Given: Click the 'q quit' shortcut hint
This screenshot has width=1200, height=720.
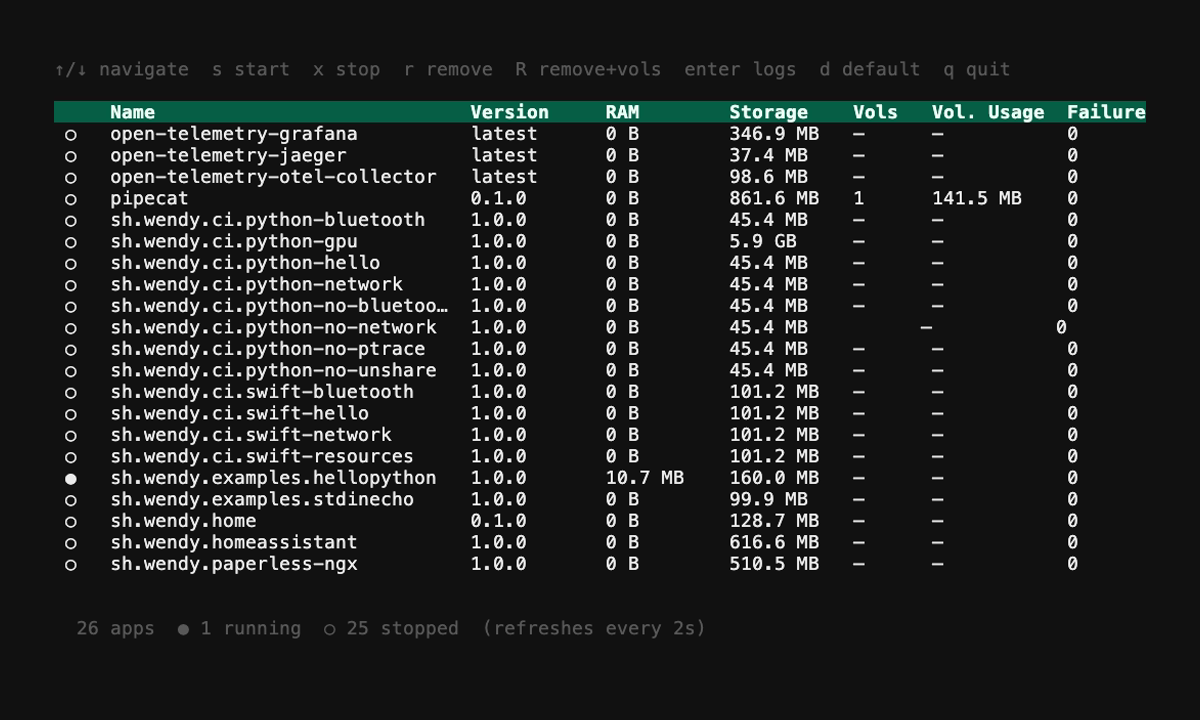Looking at the screenshot, I should pyautogui.click(x=976, y=70).
